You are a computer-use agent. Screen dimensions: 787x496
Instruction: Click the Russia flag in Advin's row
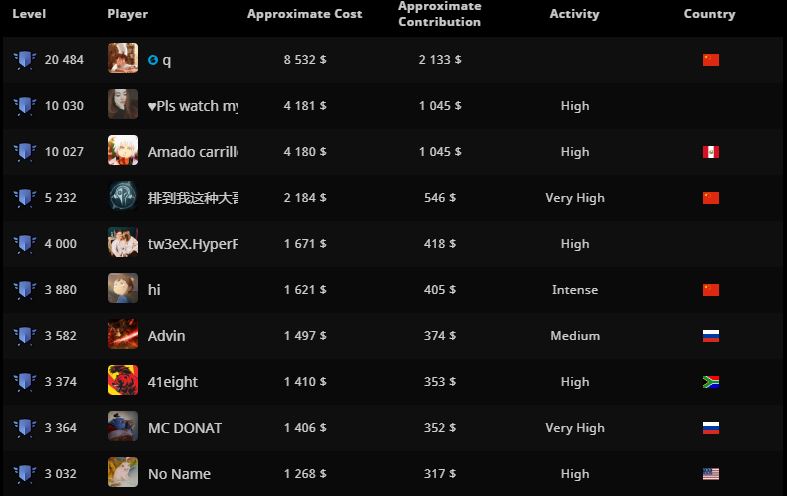711,336
